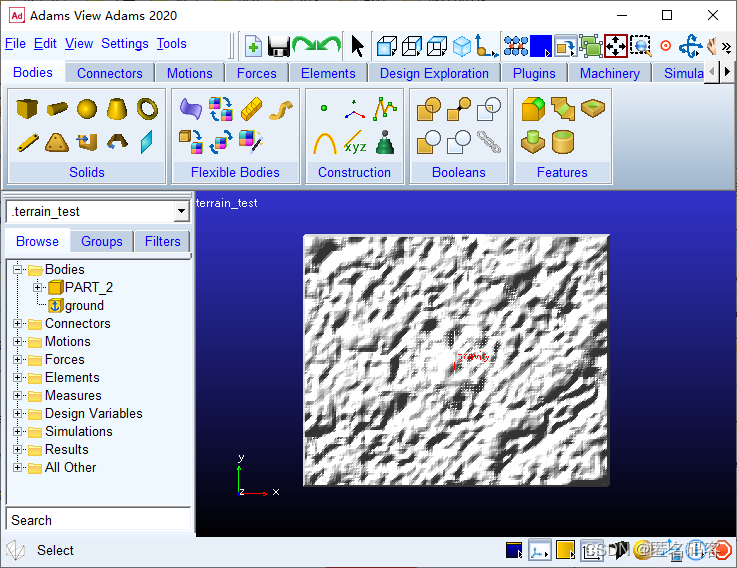This screenshot has width=737, height=568.
Task: Select the Arc construction tool
Action: pos(325,143)
